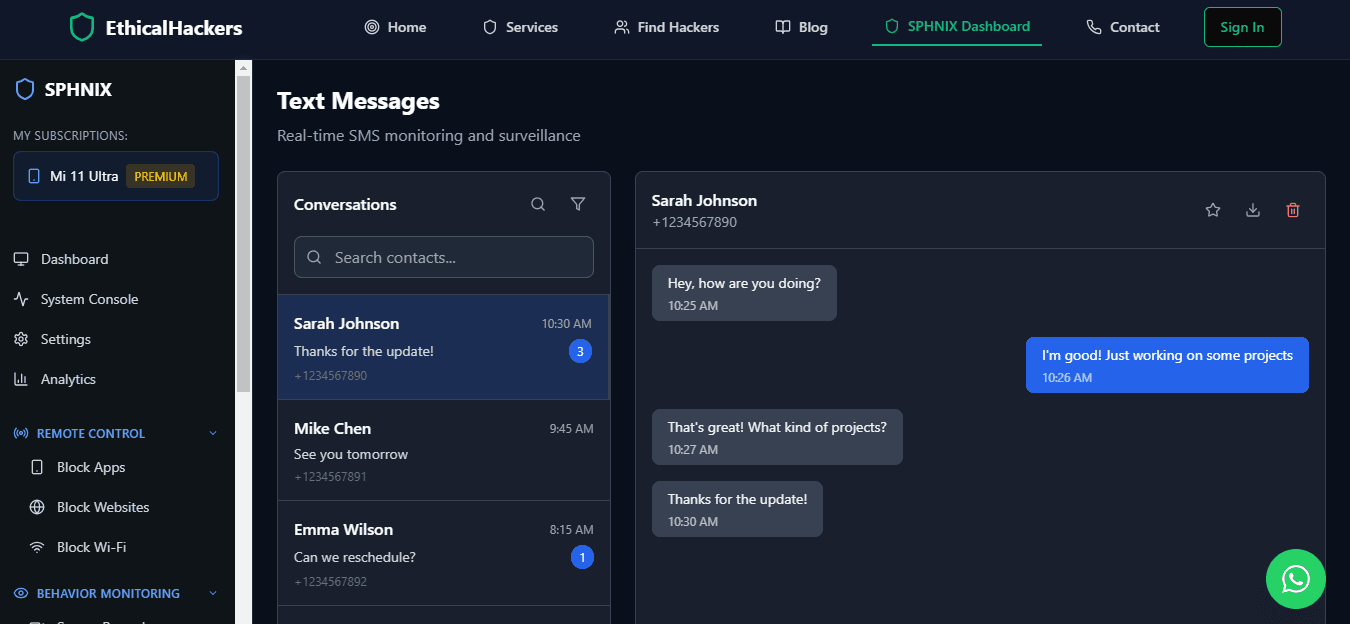
Task: Download the Sarah Johnson conversation
Action: (x=1253, y=210)
